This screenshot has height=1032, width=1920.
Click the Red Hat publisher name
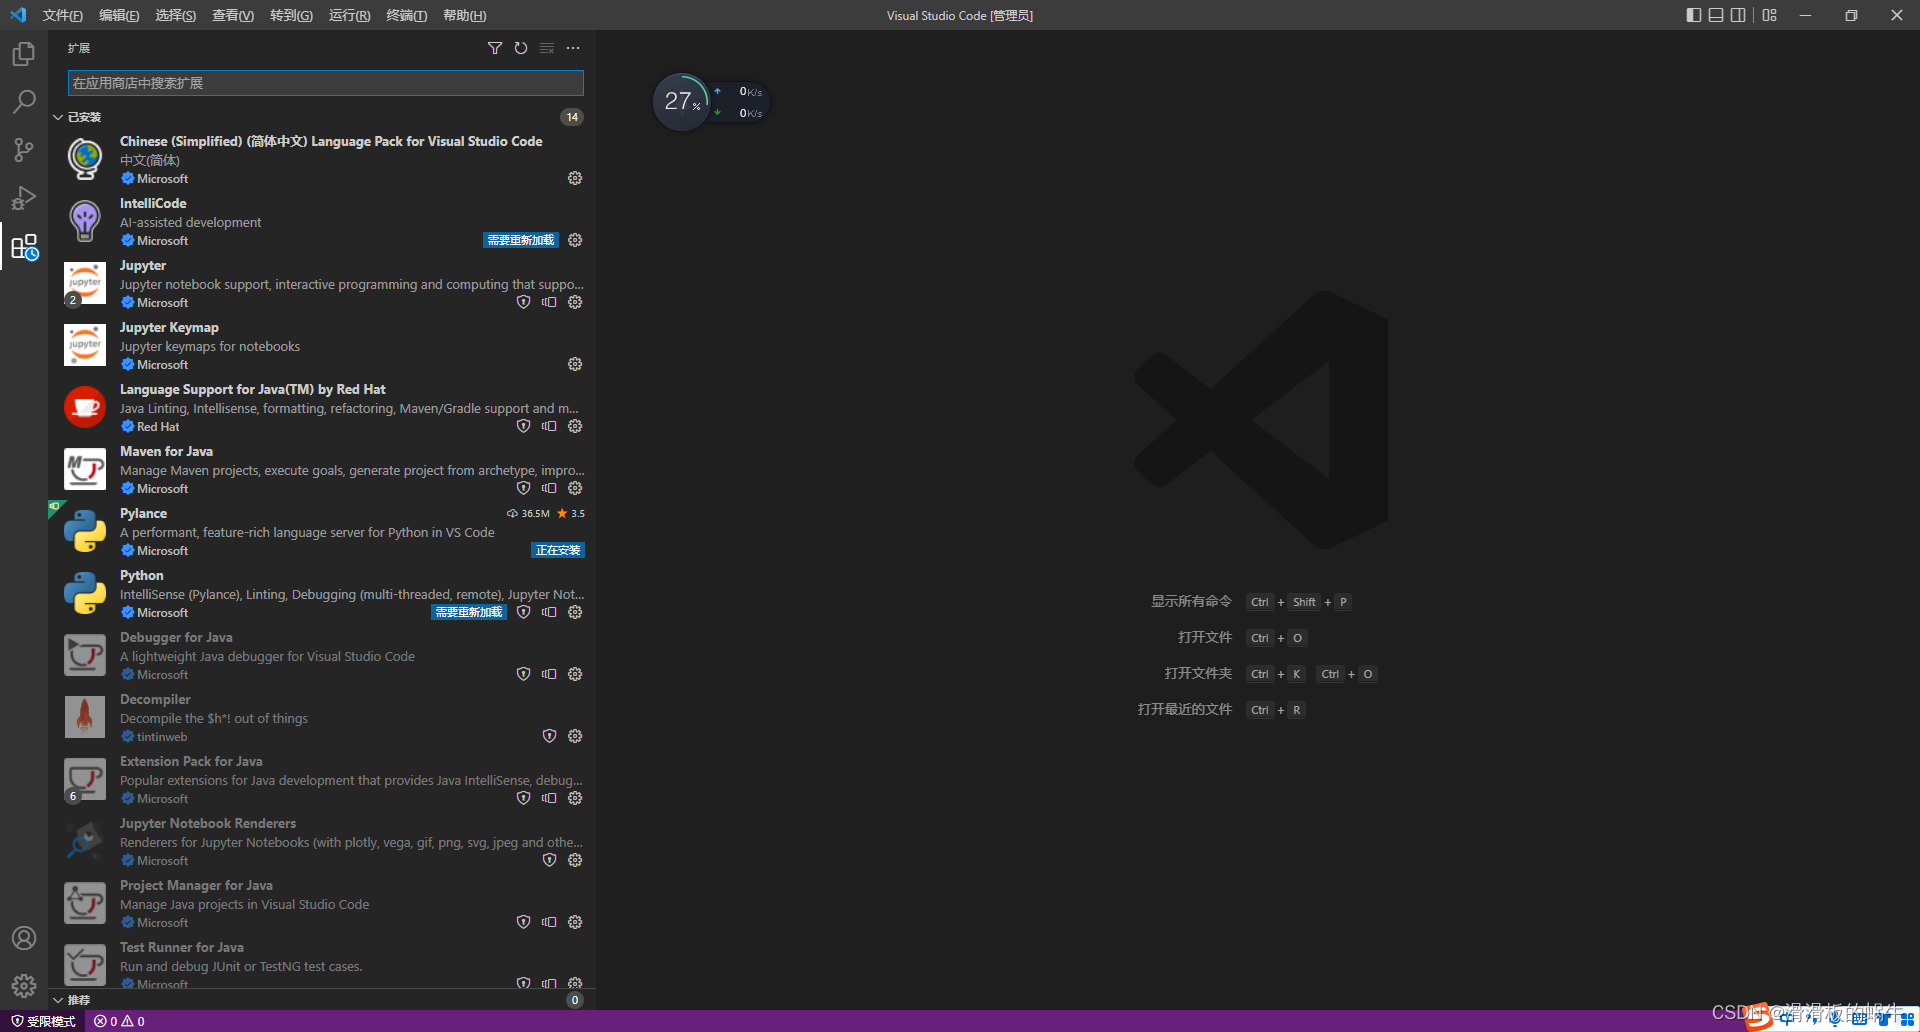(x=158, y=427)
